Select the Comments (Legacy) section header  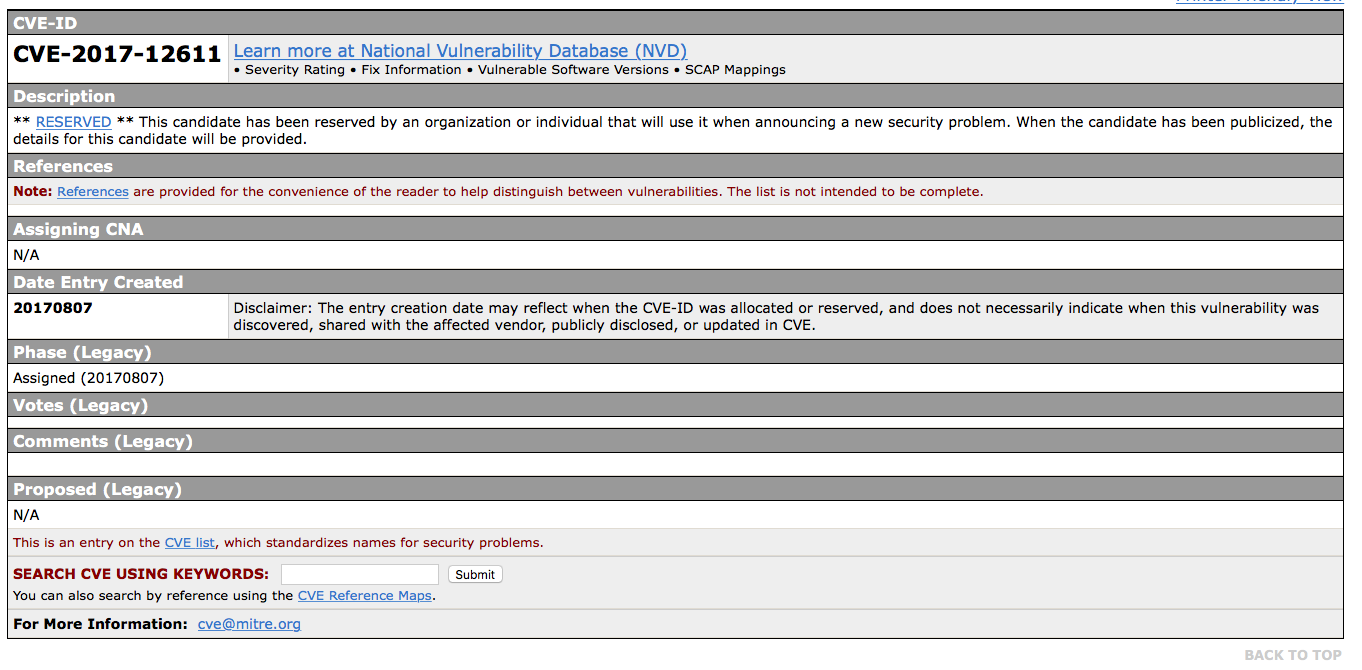click(102, 441)
